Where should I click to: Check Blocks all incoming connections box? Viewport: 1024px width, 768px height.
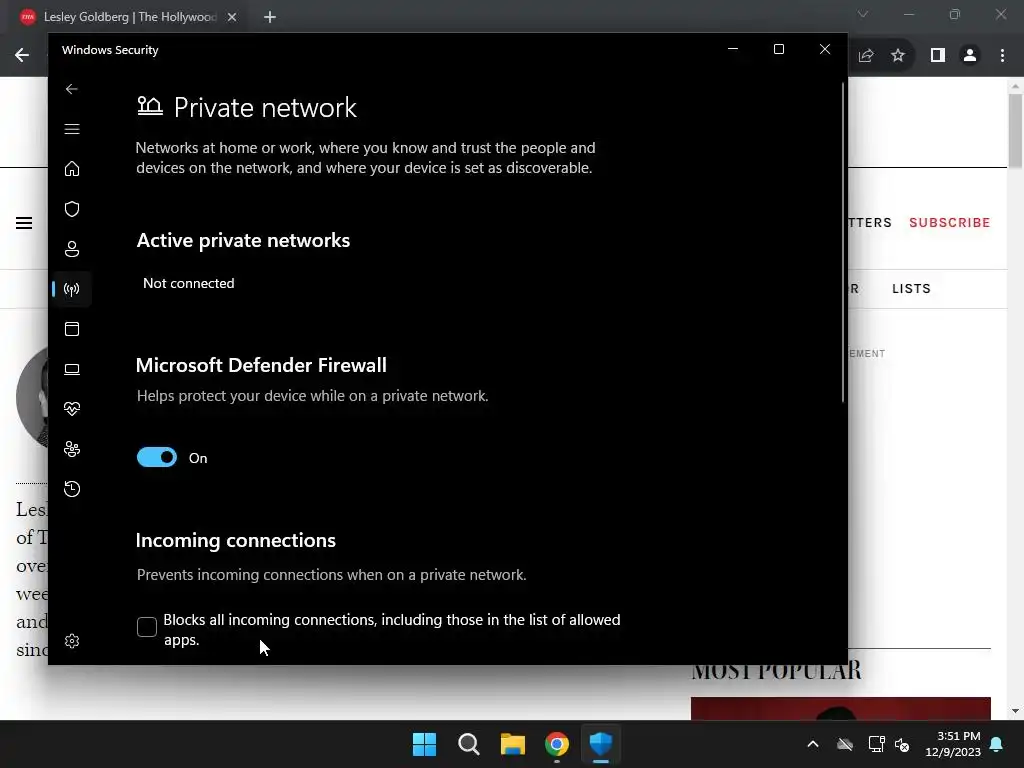point(147,627)
